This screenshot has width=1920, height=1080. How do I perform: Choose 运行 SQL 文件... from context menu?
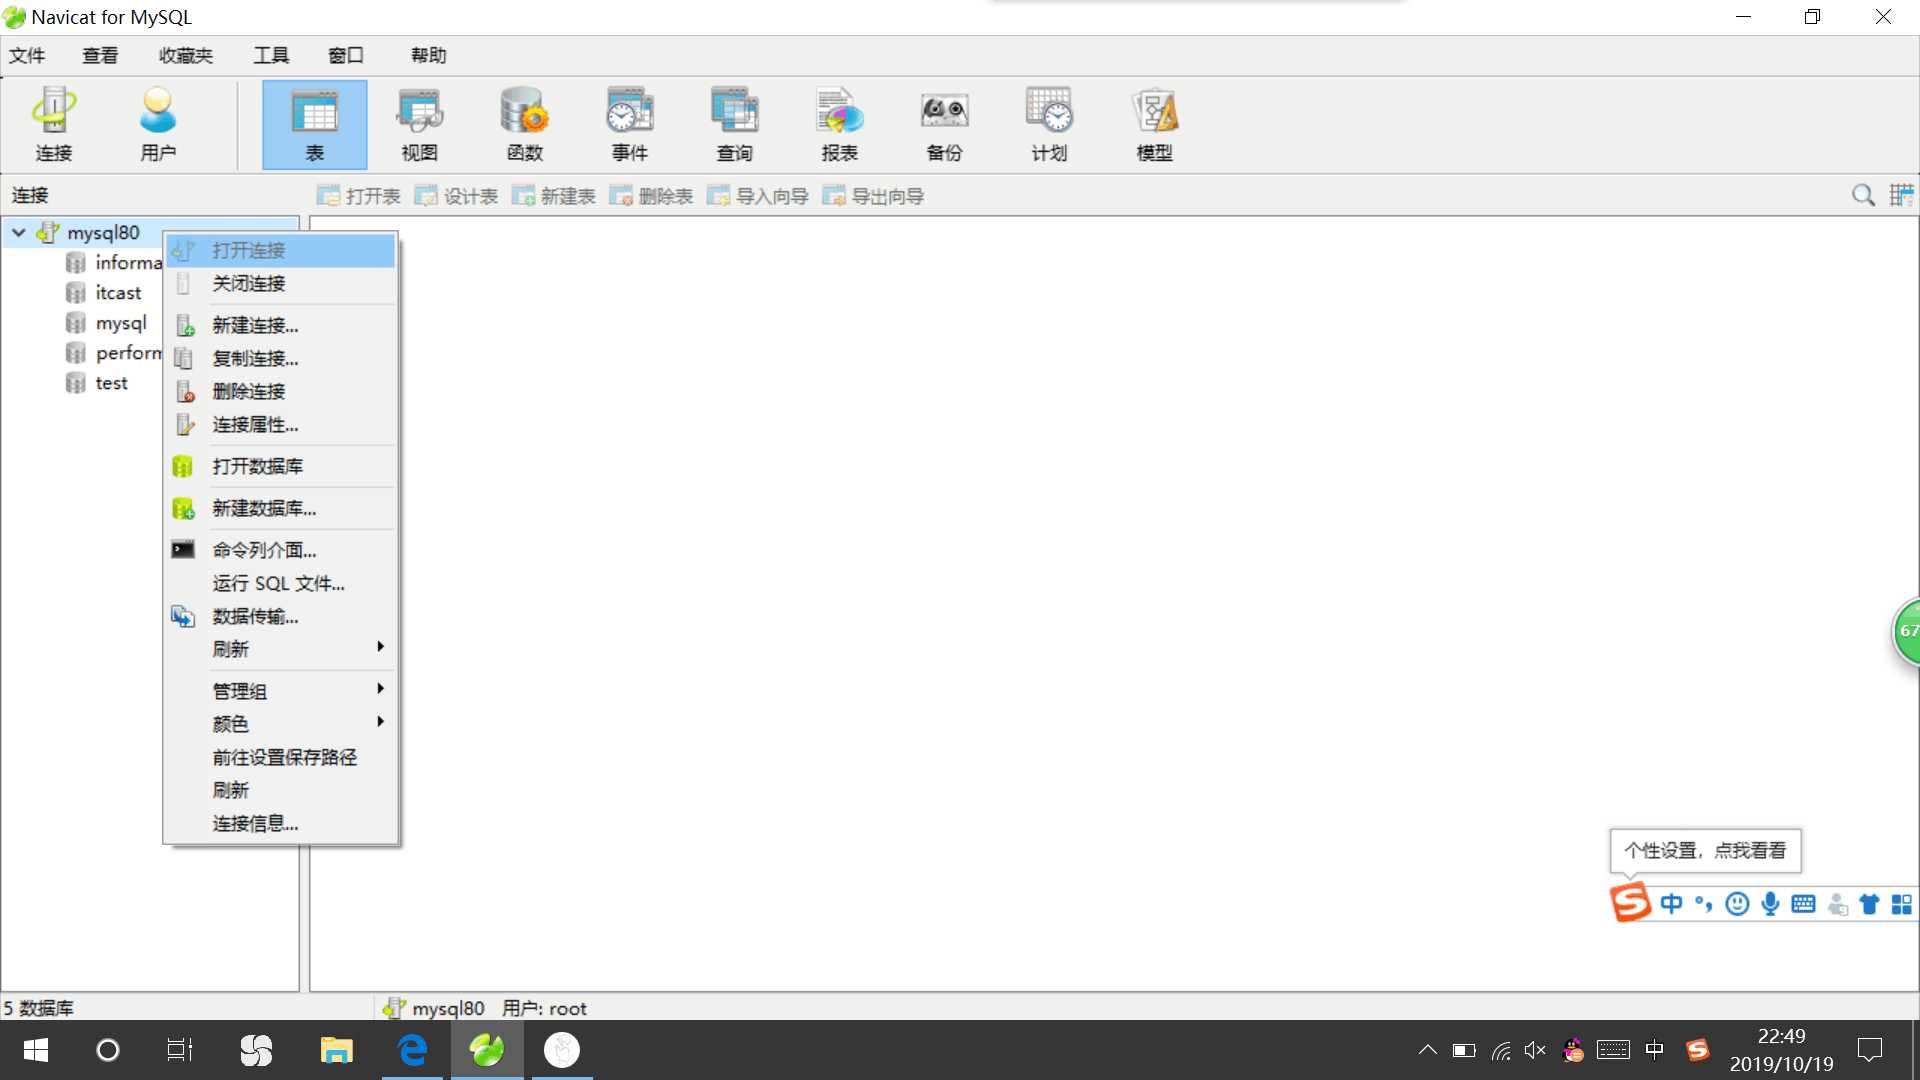(x=281, y=583)
